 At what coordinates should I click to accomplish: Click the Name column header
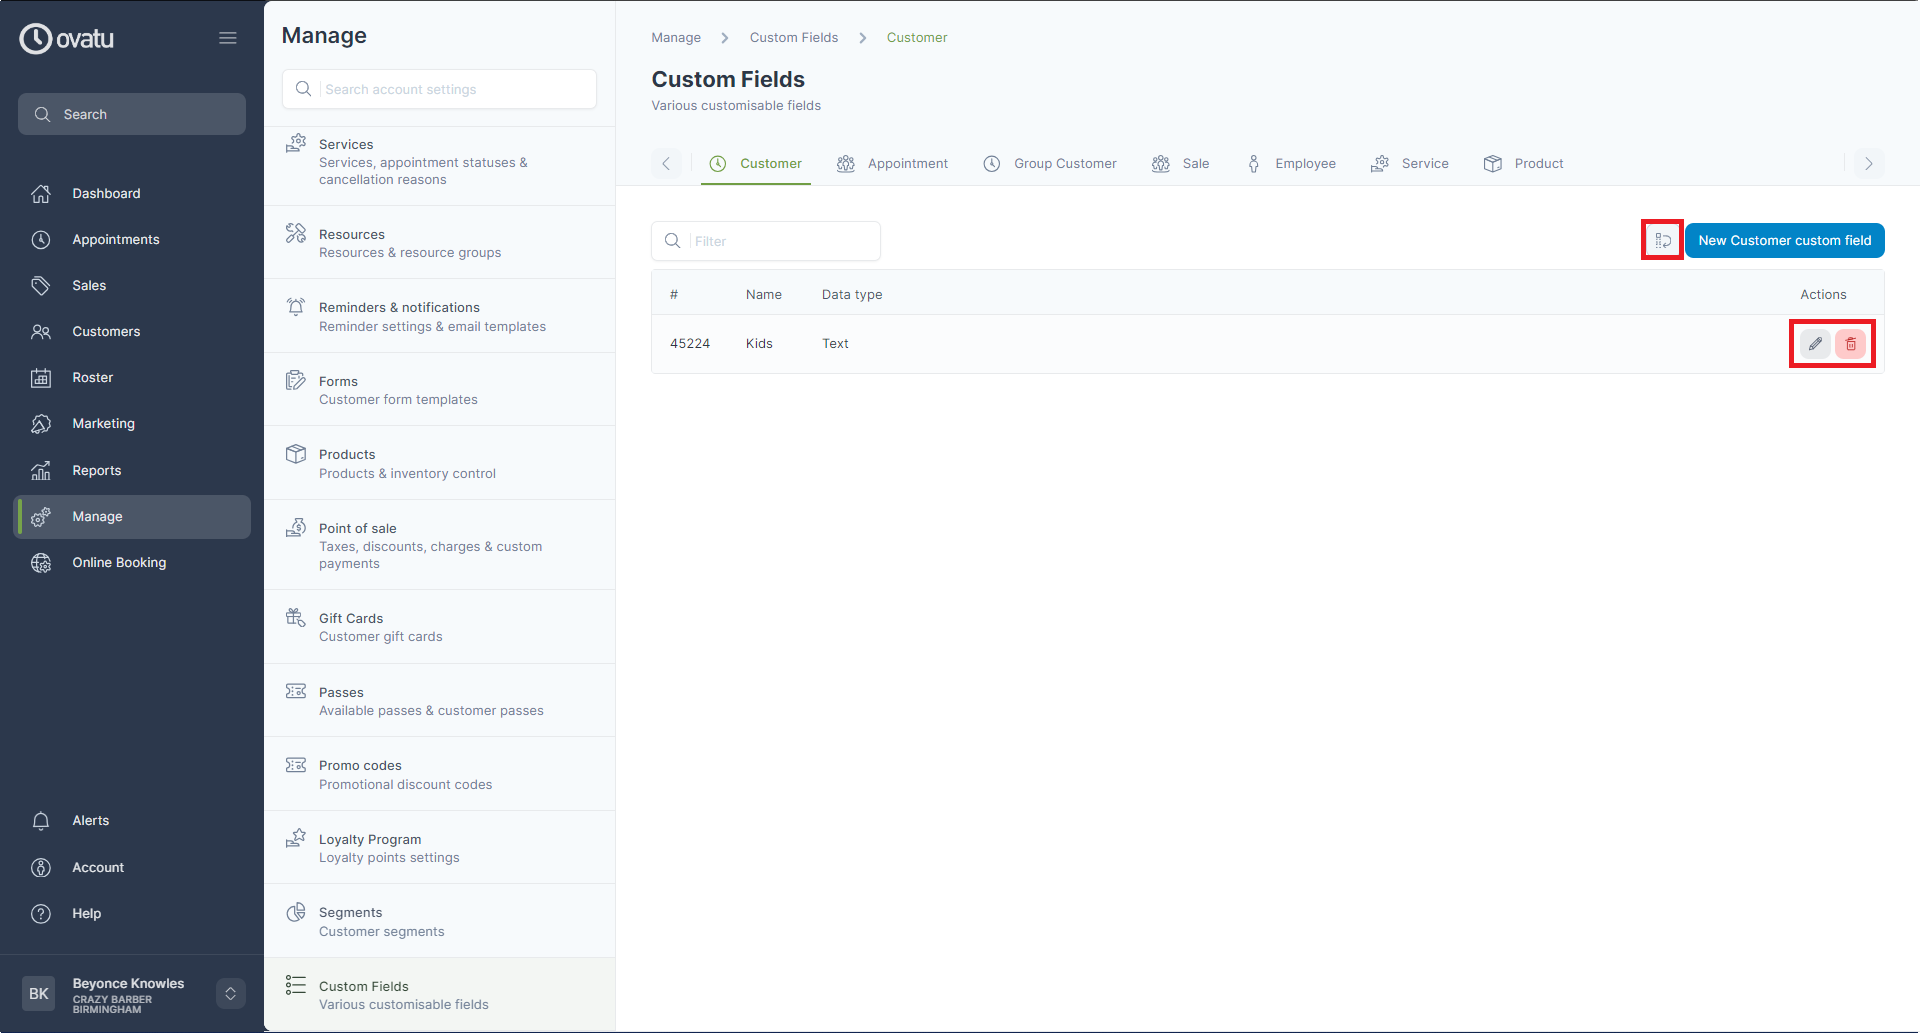coord(764,294)
